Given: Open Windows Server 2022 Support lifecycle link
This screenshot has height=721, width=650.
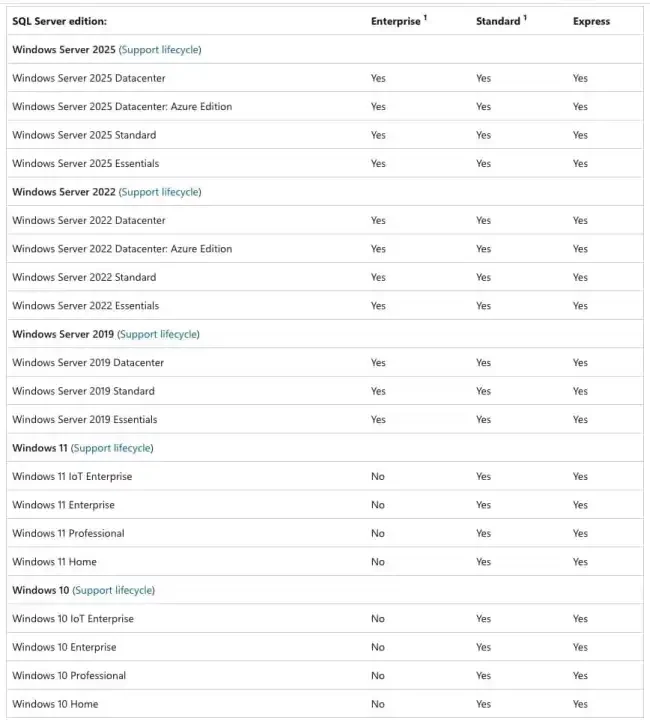Looking at the screenshot, I should 160,192.
